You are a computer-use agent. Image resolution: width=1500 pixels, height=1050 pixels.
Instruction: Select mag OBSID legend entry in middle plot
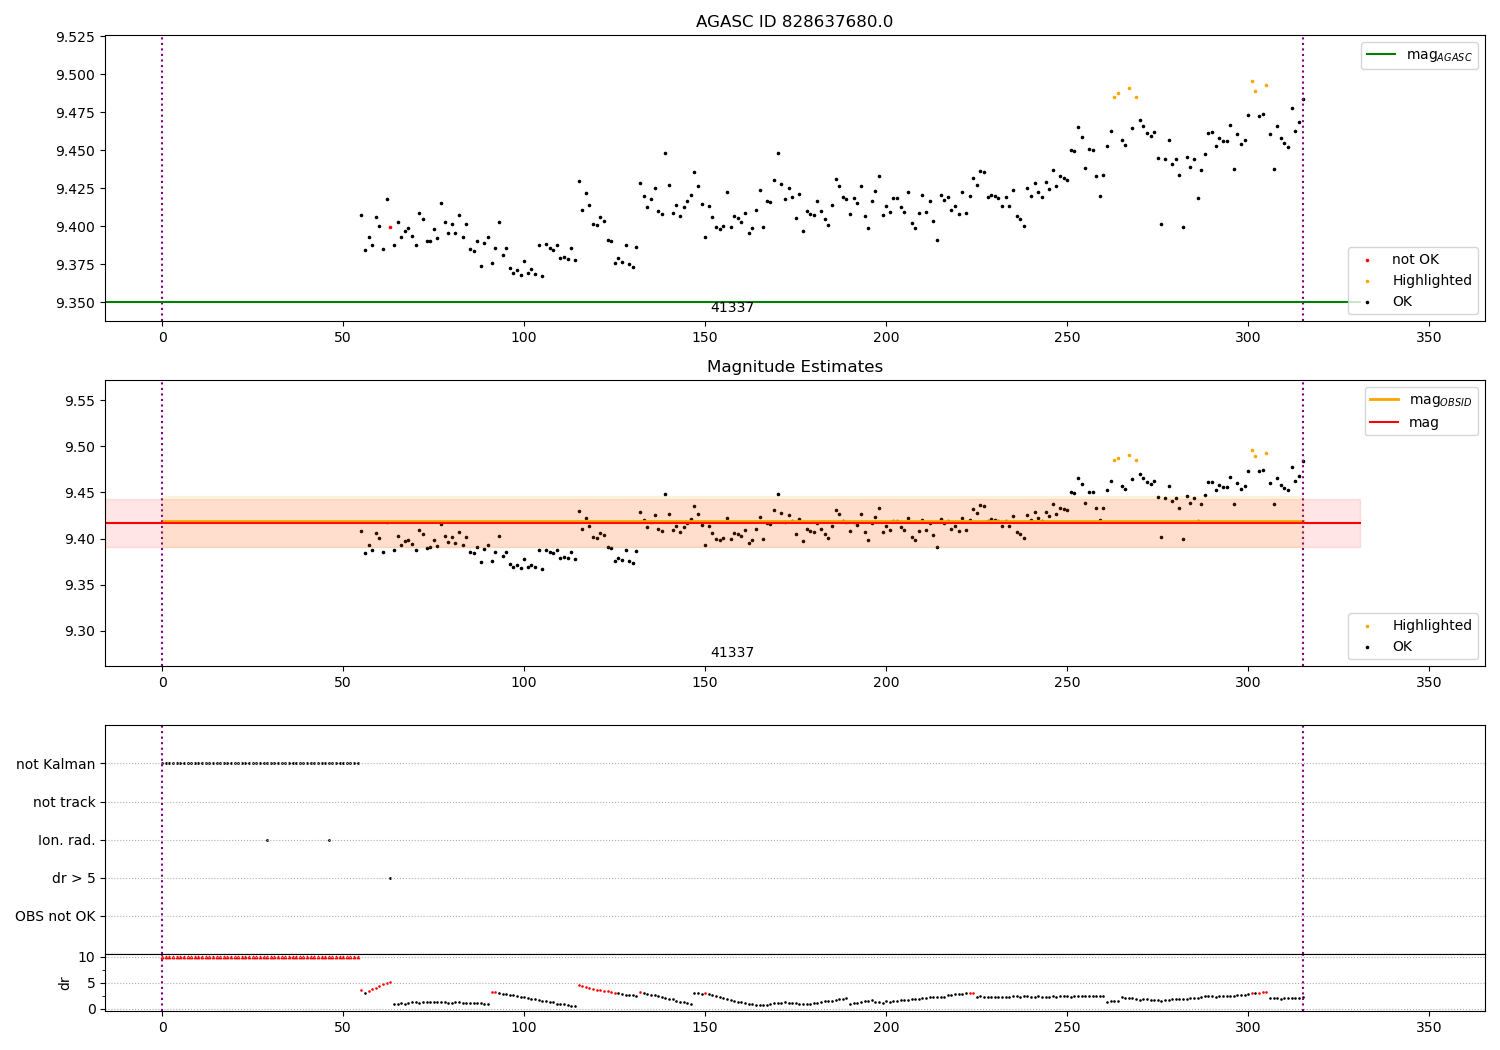click(1420, 400)
